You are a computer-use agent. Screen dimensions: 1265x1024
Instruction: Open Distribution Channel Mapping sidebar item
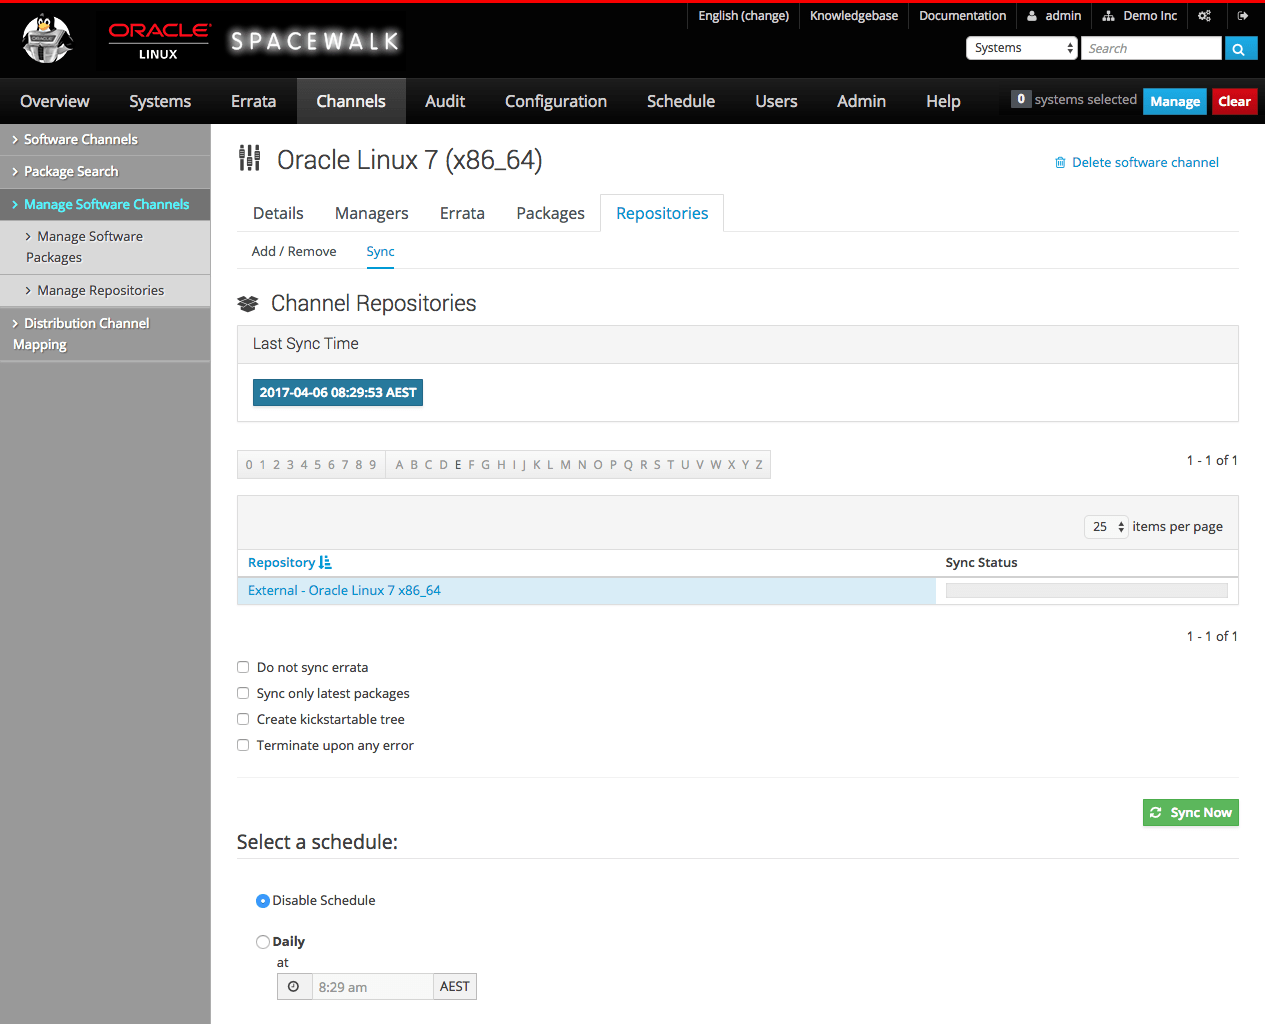pos(105,334)
